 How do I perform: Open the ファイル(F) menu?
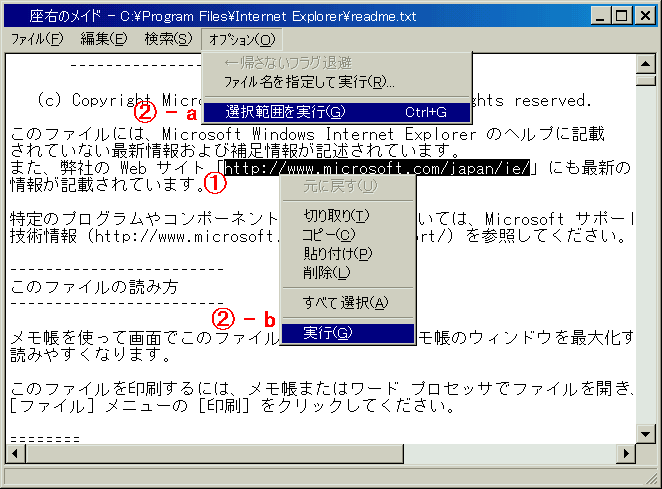(36, 39)
